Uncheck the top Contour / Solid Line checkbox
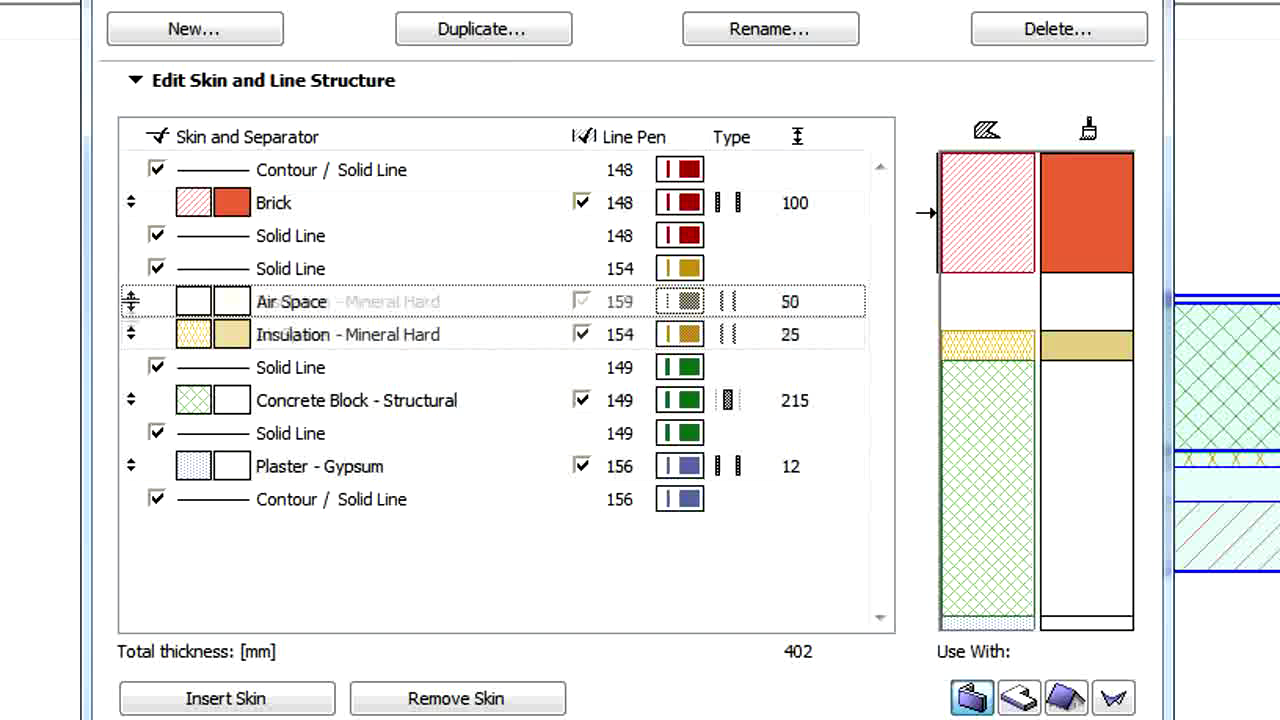Viewport: 1280px width, 720px height. (x=157, y=169)
